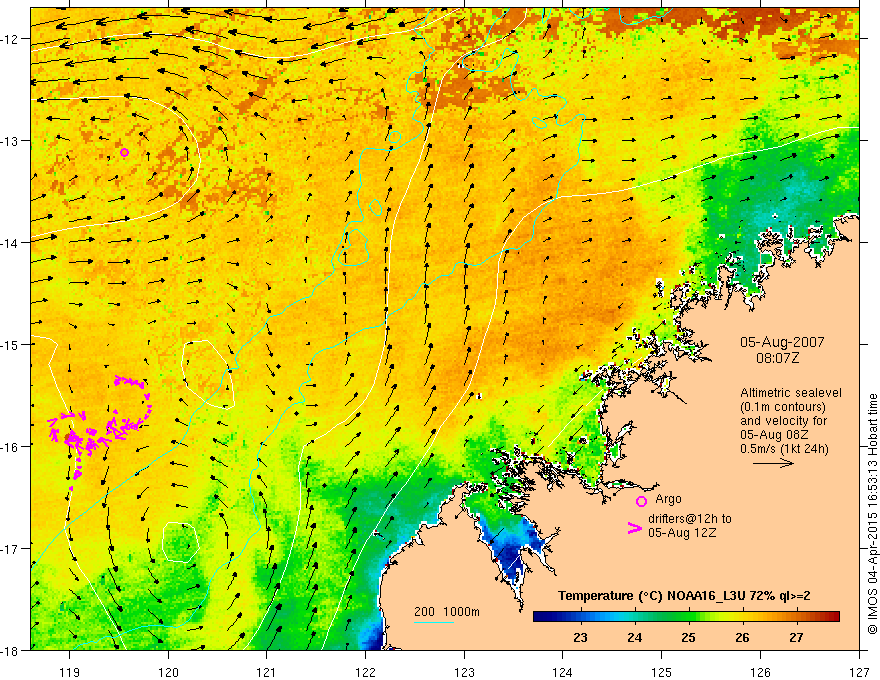
Task: Click the 'Altimetric sealevel' legend text
Action: pyautogui.click(x=791, y=393)
